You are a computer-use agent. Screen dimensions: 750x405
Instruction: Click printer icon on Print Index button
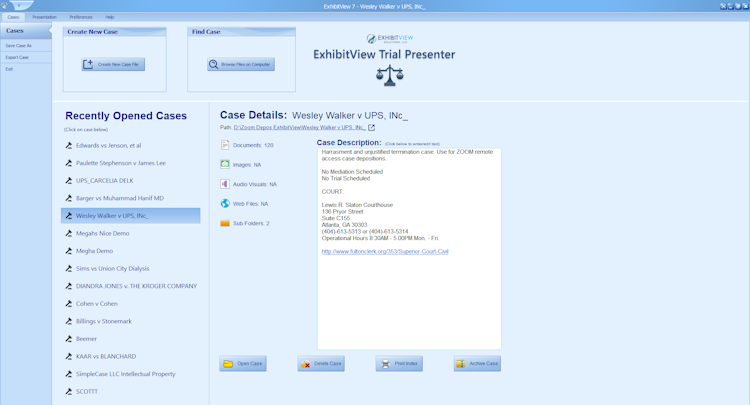pos(385,364)
